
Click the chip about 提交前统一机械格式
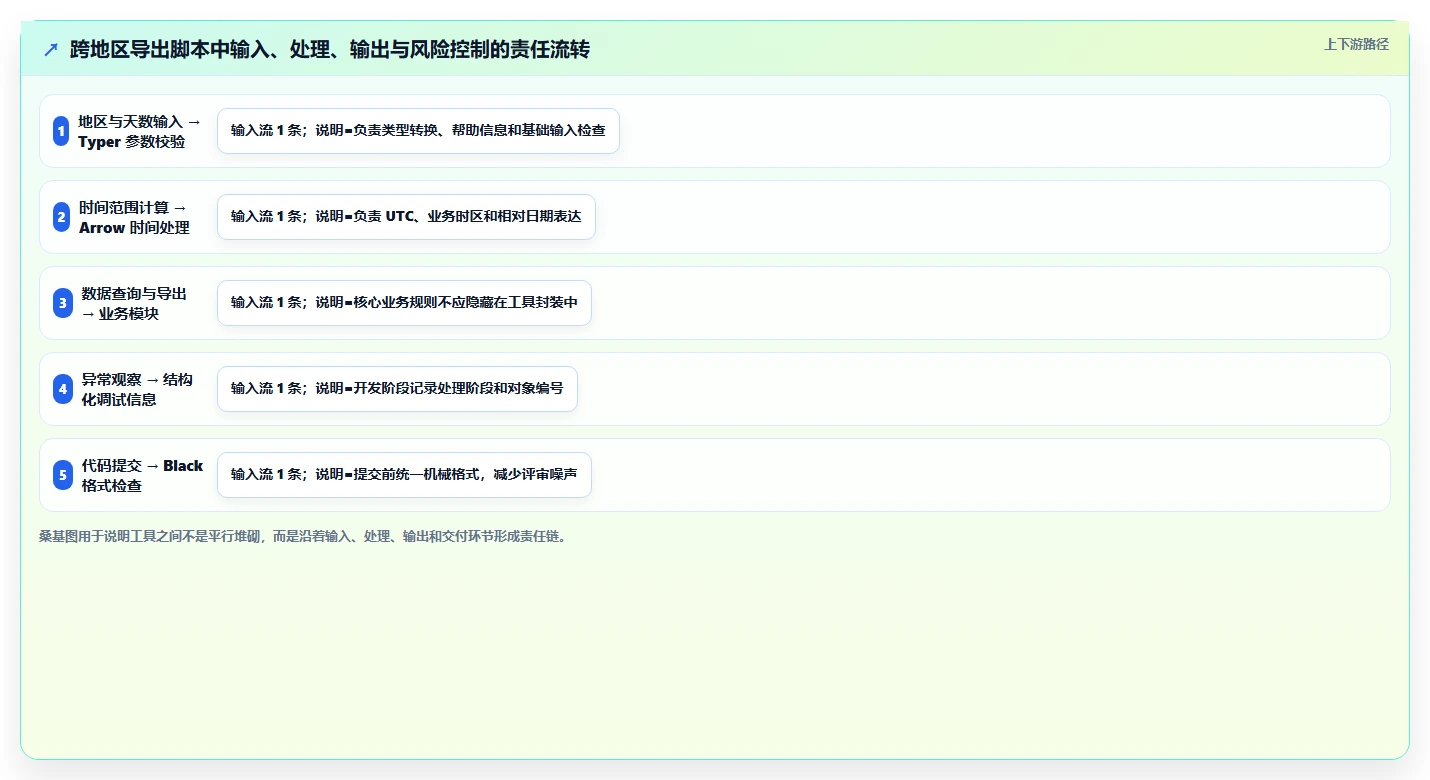pyautogui.click(x=404, y=475)
